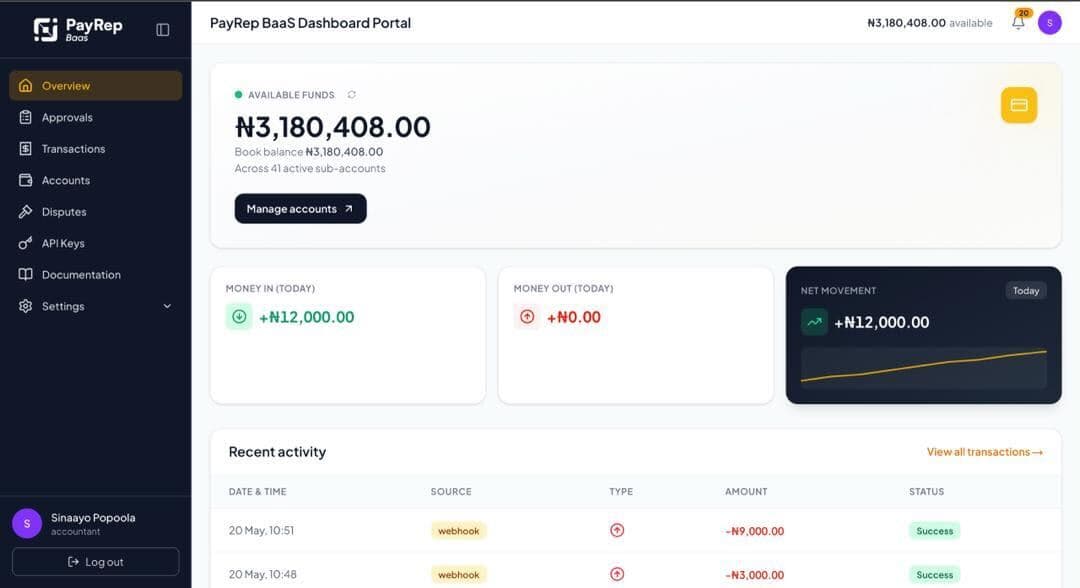This screenshot has width=1080, height=588.
Task: Open the Overview page
Action: [96, 86]
